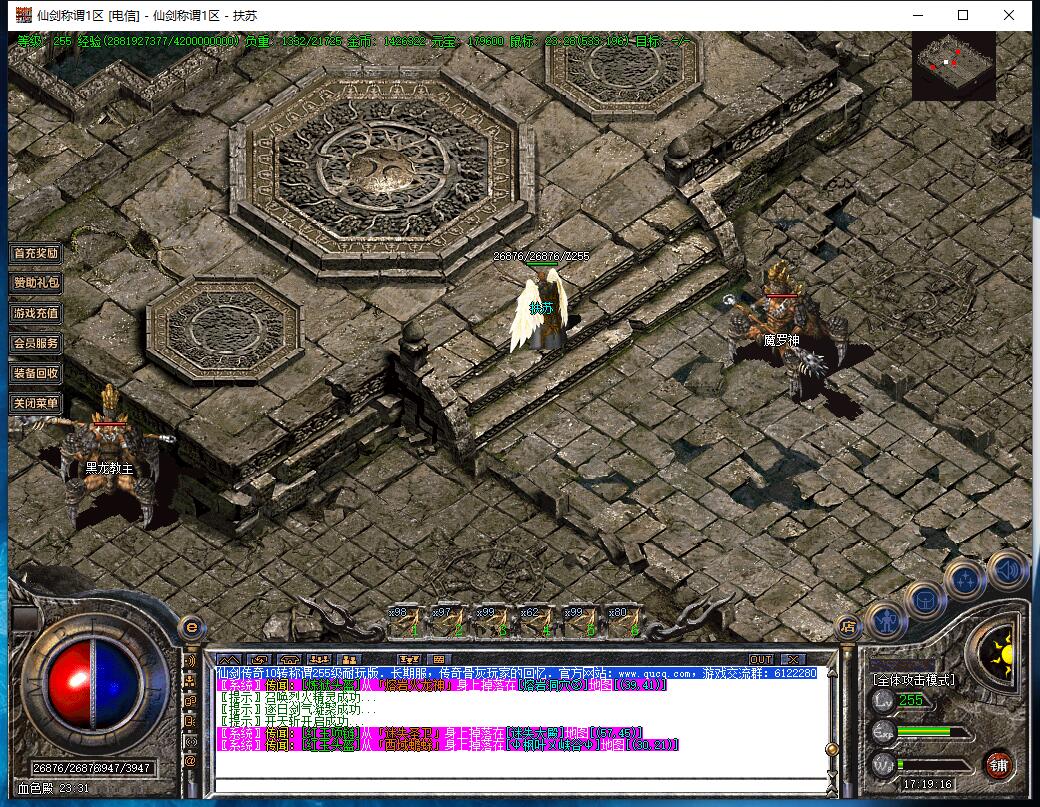Select the 魔罗神 monster
This screenshot has height=807, width=1040.
click(784, 325)
